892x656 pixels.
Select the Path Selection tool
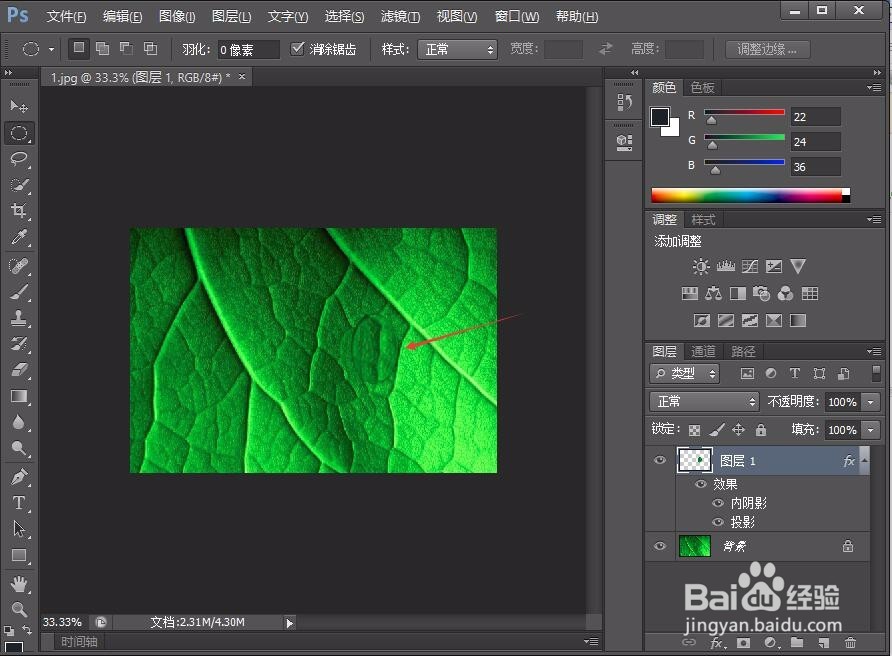[x=19, y=529]
